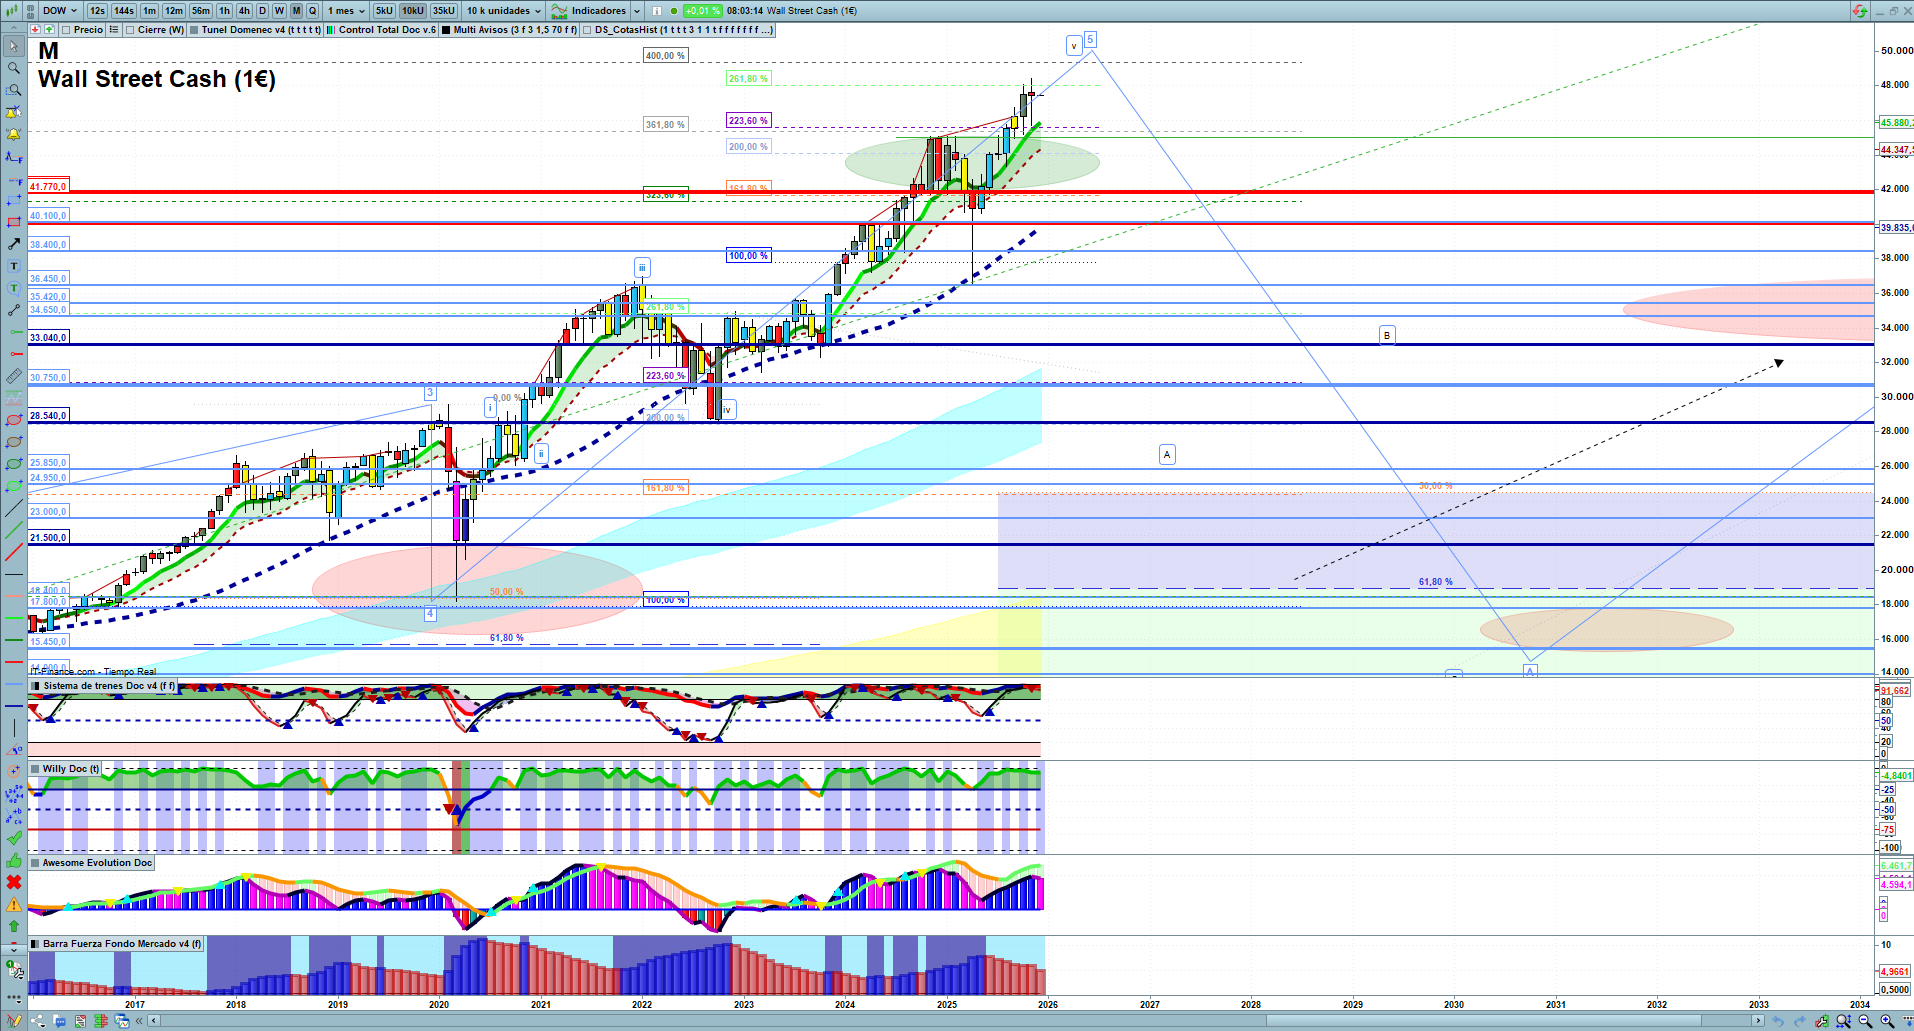
Task: Open the '10 k unidades' dropdown
Action: click(504, 11)
